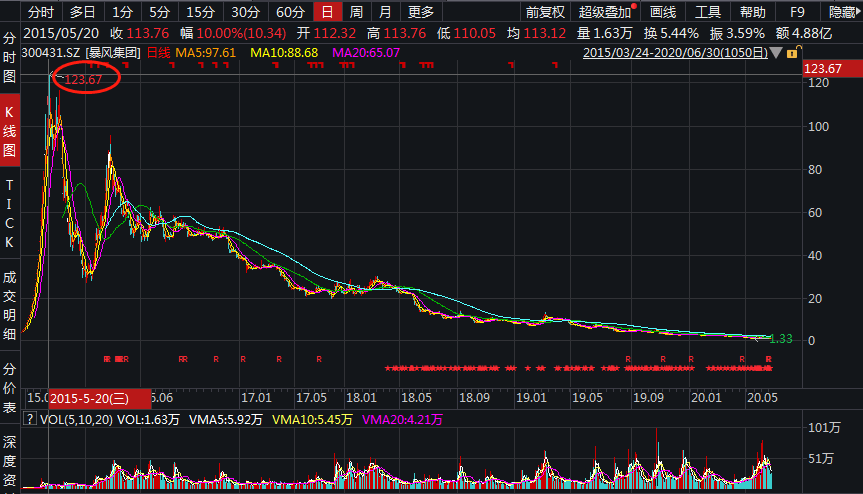Screen dimensions: 863x494
Task: Click the 123.67 high price marker on chart
Action: tap(84, 79)
